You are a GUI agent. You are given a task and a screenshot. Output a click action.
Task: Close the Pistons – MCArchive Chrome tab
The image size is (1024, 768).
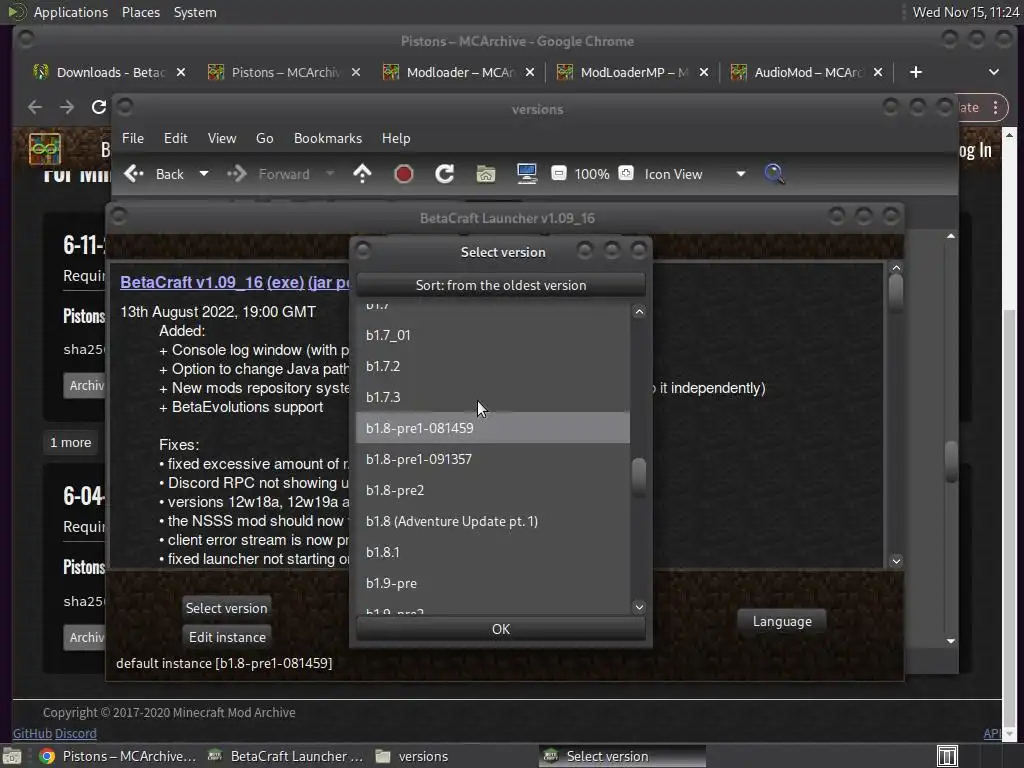[x=355, y=72]
